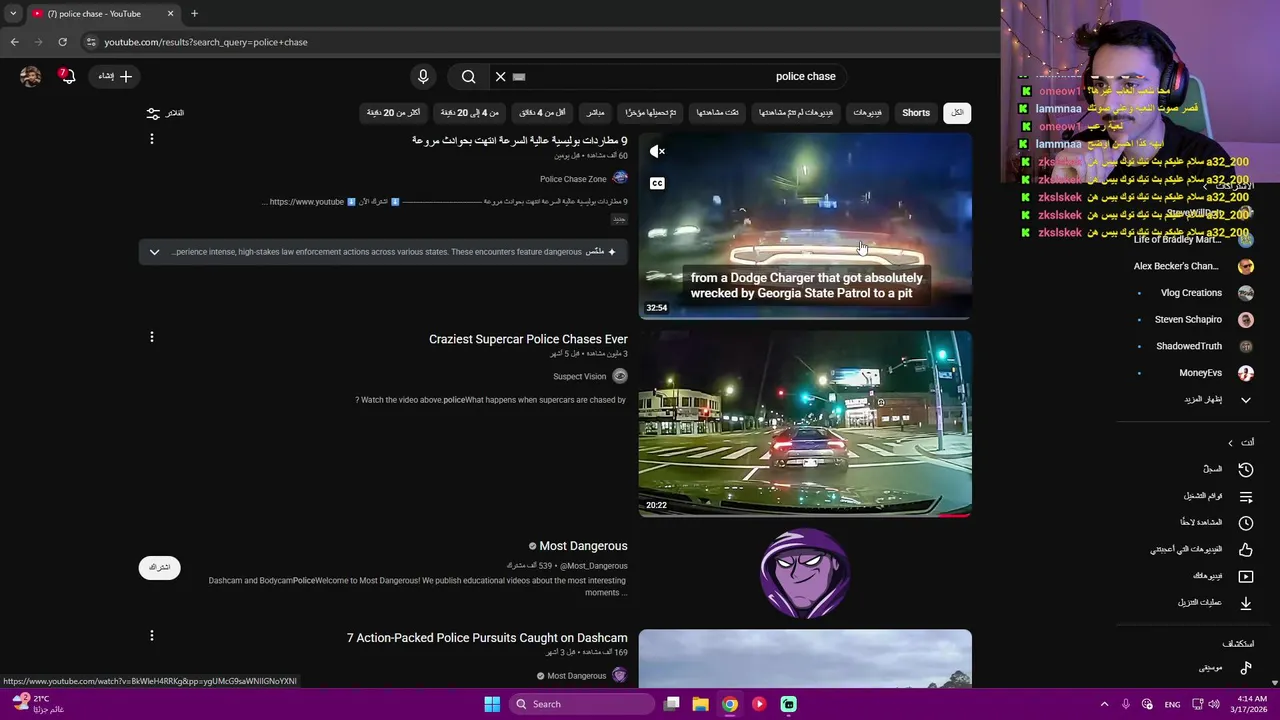Select Under 4 minutes filter chip

click(x=542, y=113)
